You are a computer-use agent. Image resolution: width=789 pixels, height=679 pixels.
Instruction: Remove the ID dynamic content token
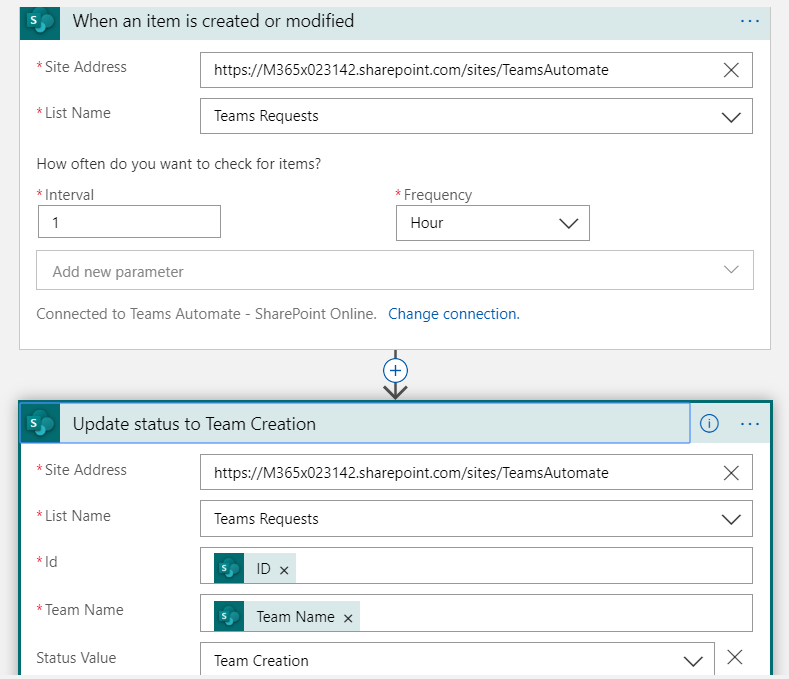[284, 570]
